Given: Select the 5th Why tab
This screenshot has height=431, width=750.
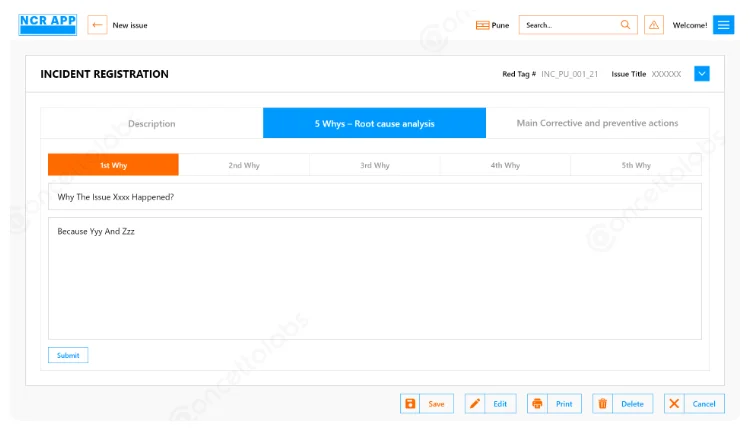Looking at the screenshot, I should [635, 165].
